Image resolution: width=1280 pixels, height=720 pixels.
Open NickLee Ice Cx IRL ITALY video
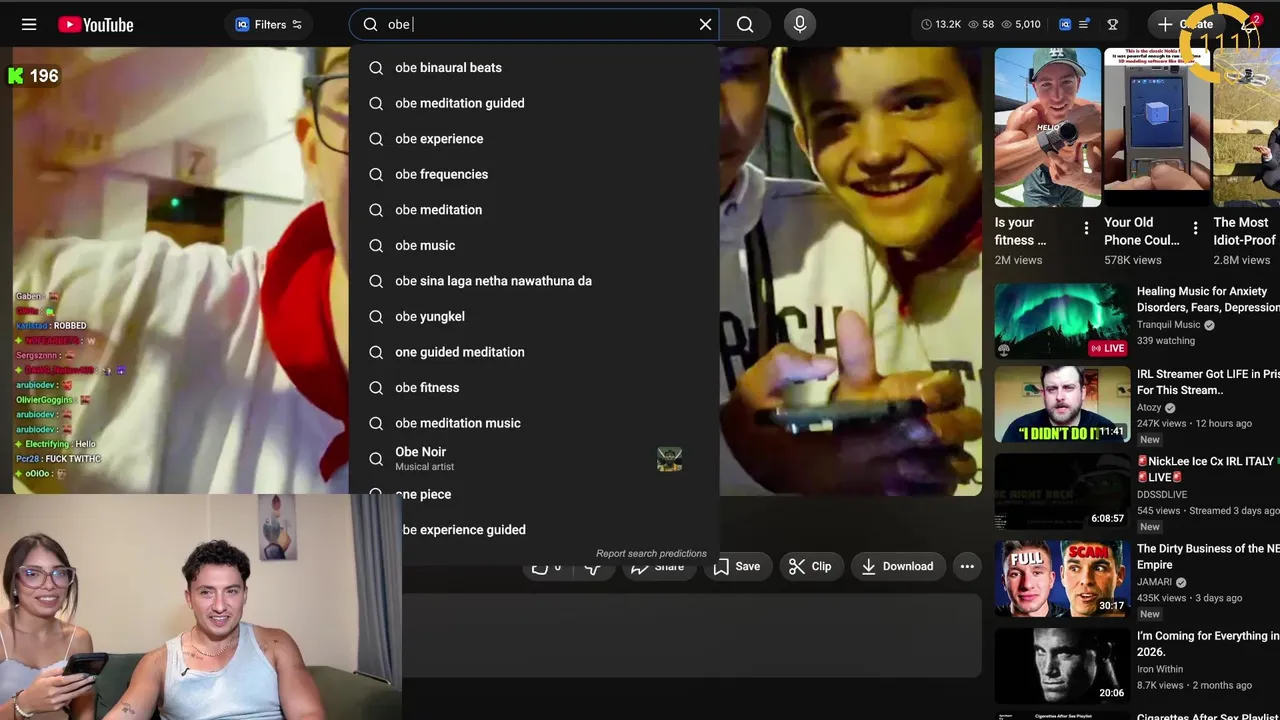[1208, 469]
